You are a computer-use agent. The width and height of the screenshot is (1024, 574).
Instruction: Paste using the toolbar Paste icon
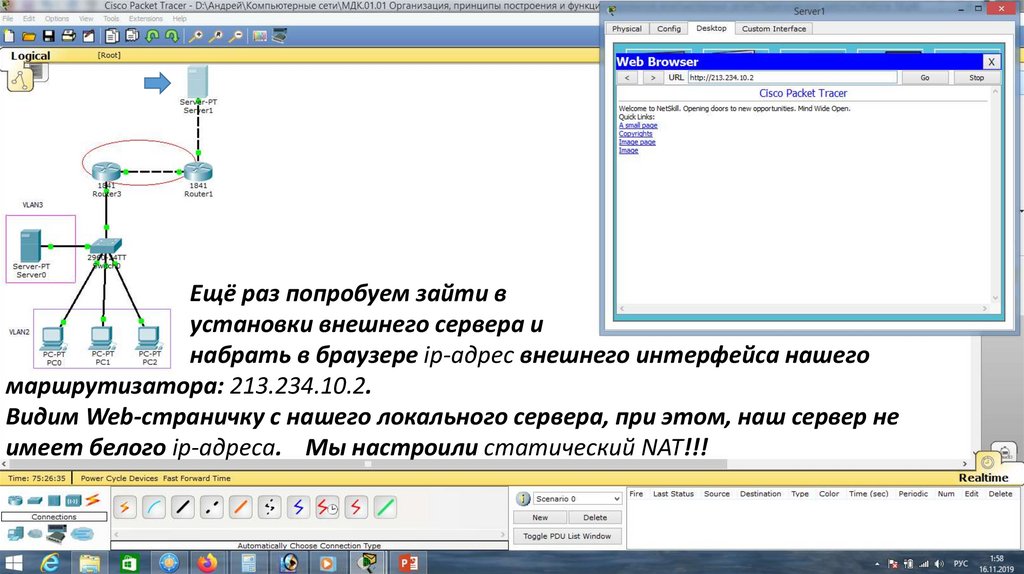coord(132,37)
